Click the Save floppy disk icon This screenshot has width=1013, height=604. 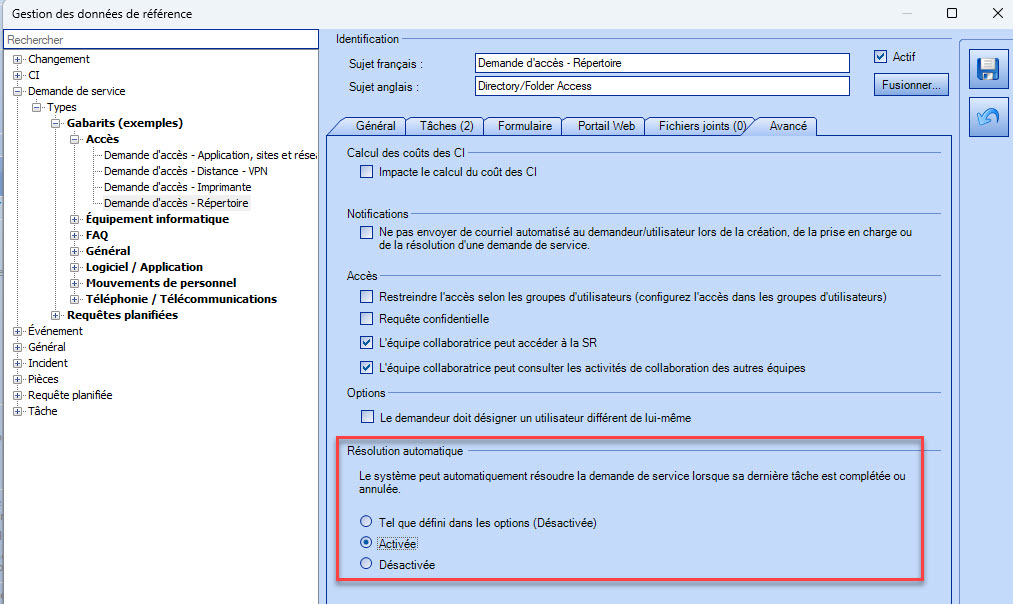tap(987, 69)
